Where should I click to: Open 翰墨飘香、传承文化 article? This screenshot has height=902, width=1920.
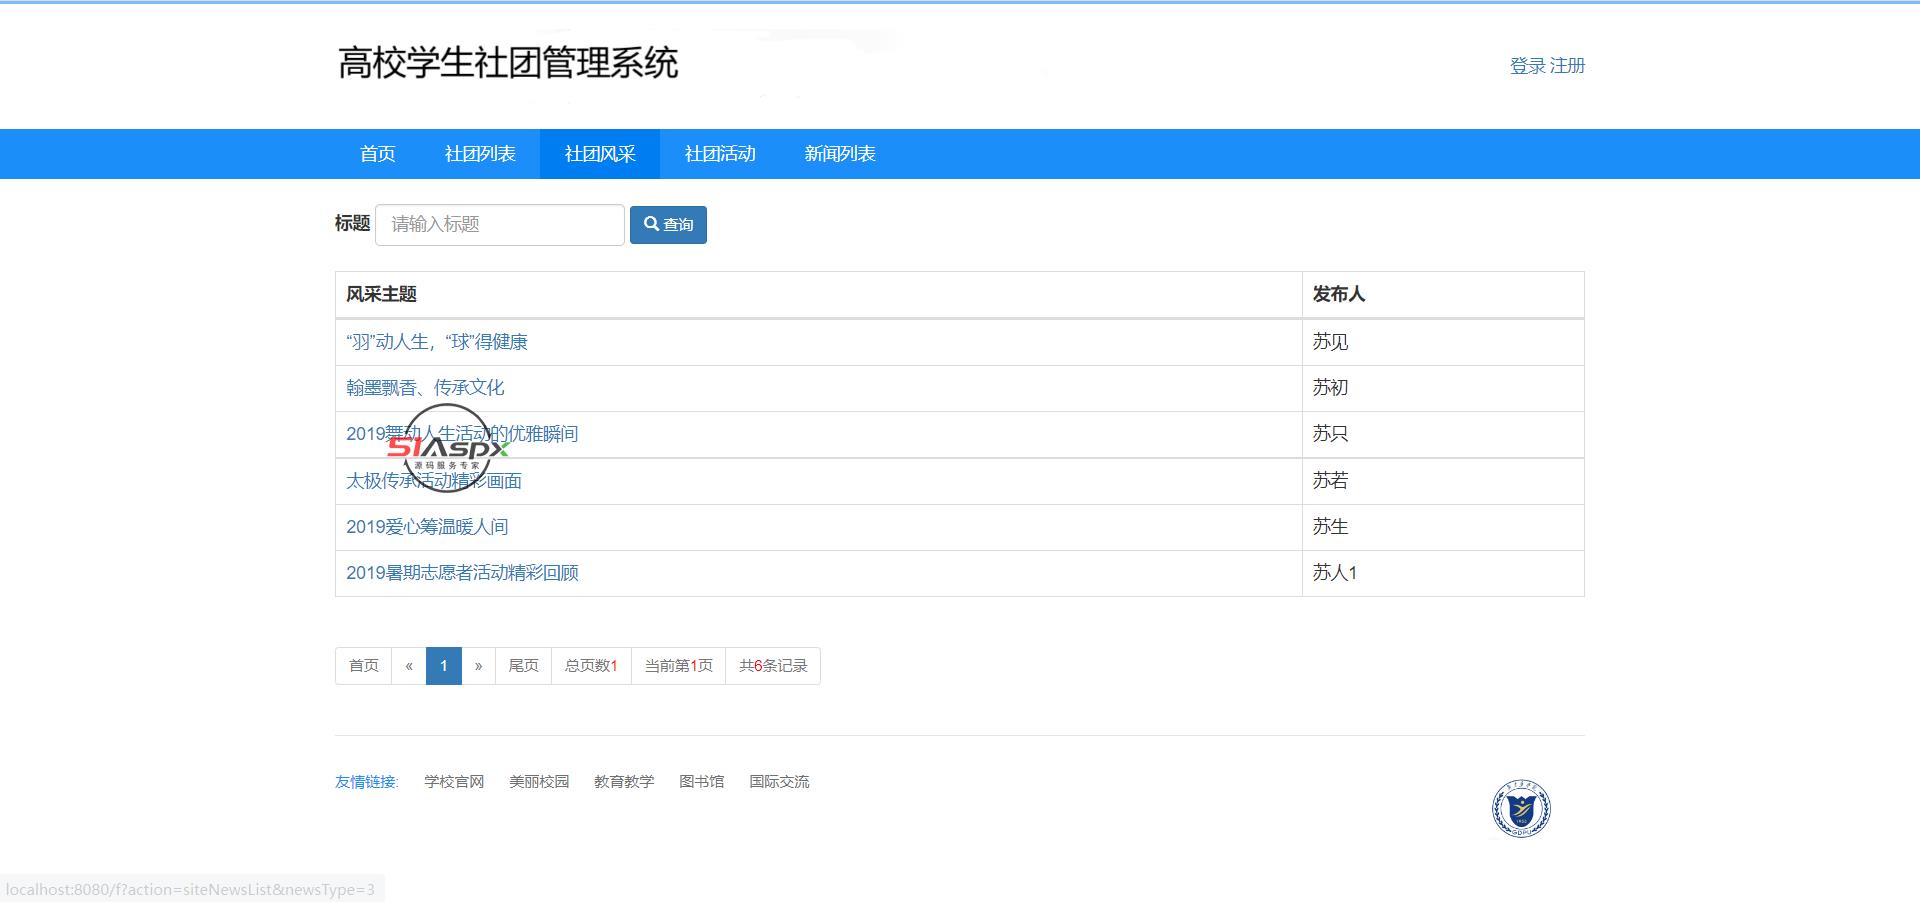tap(425, 388)
